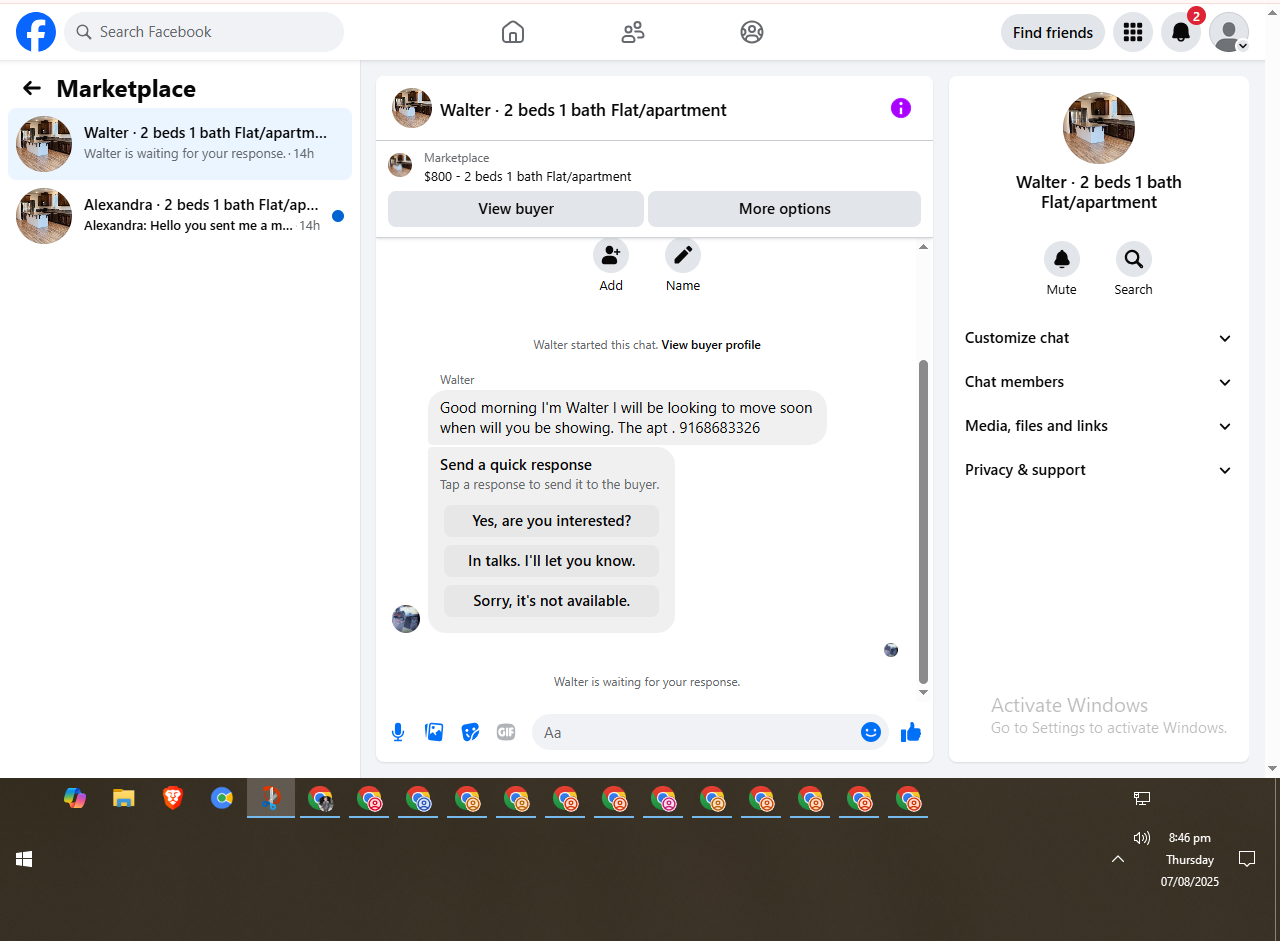Expand the Customize chat section
The image size is (1280, 941).
pos(1099,338)
